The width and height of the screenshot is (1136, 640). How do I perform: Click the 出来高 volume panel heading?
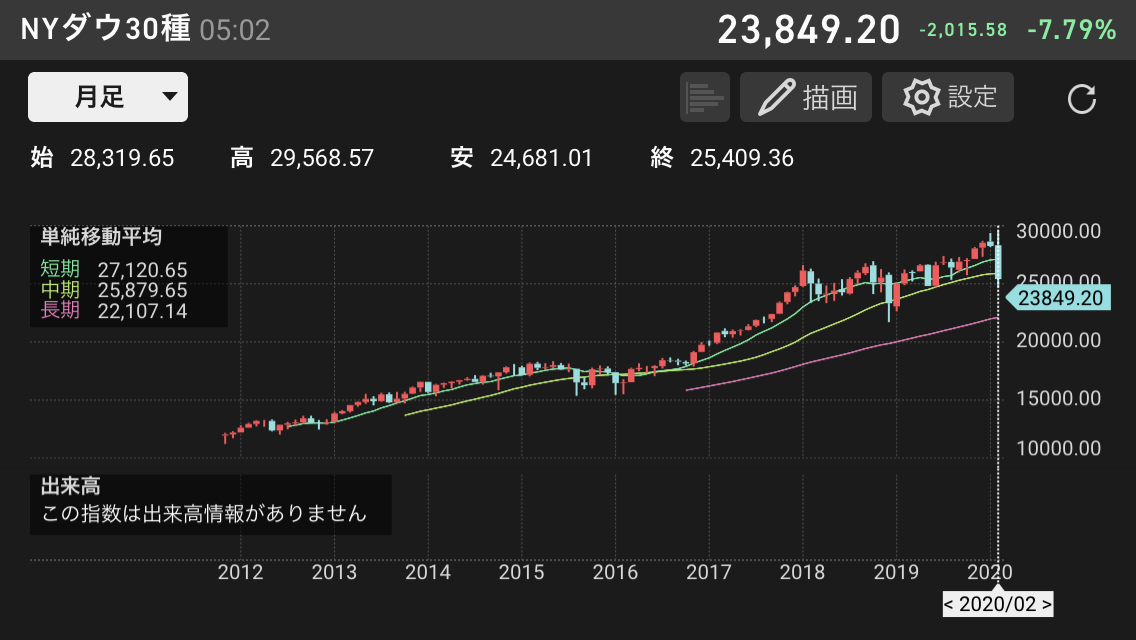(x=70, y=486)
